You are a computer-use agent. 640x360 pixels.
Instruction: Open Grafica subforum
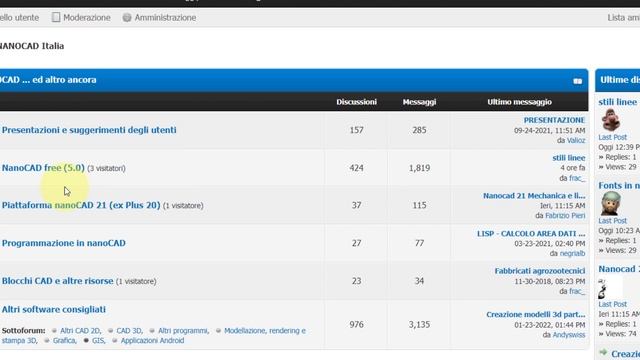[x=64, y=340]
